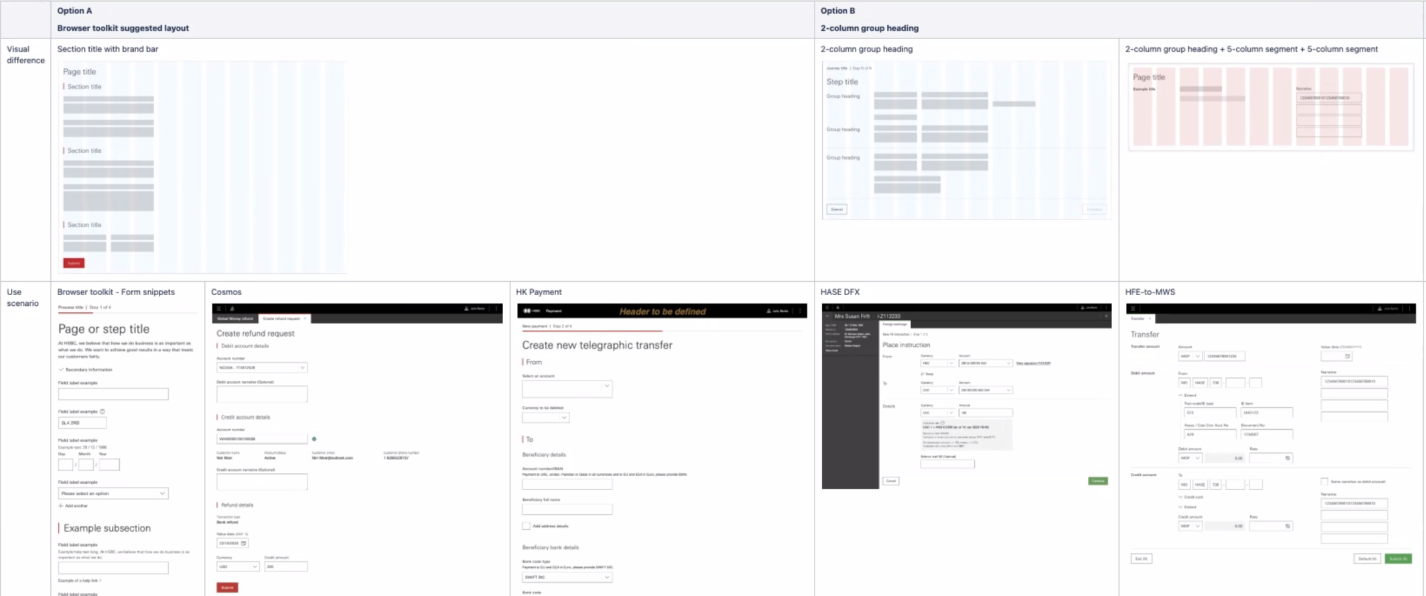Click the Beneficiary full name input field
The image size is (1426, 596).
coord(567,509)
